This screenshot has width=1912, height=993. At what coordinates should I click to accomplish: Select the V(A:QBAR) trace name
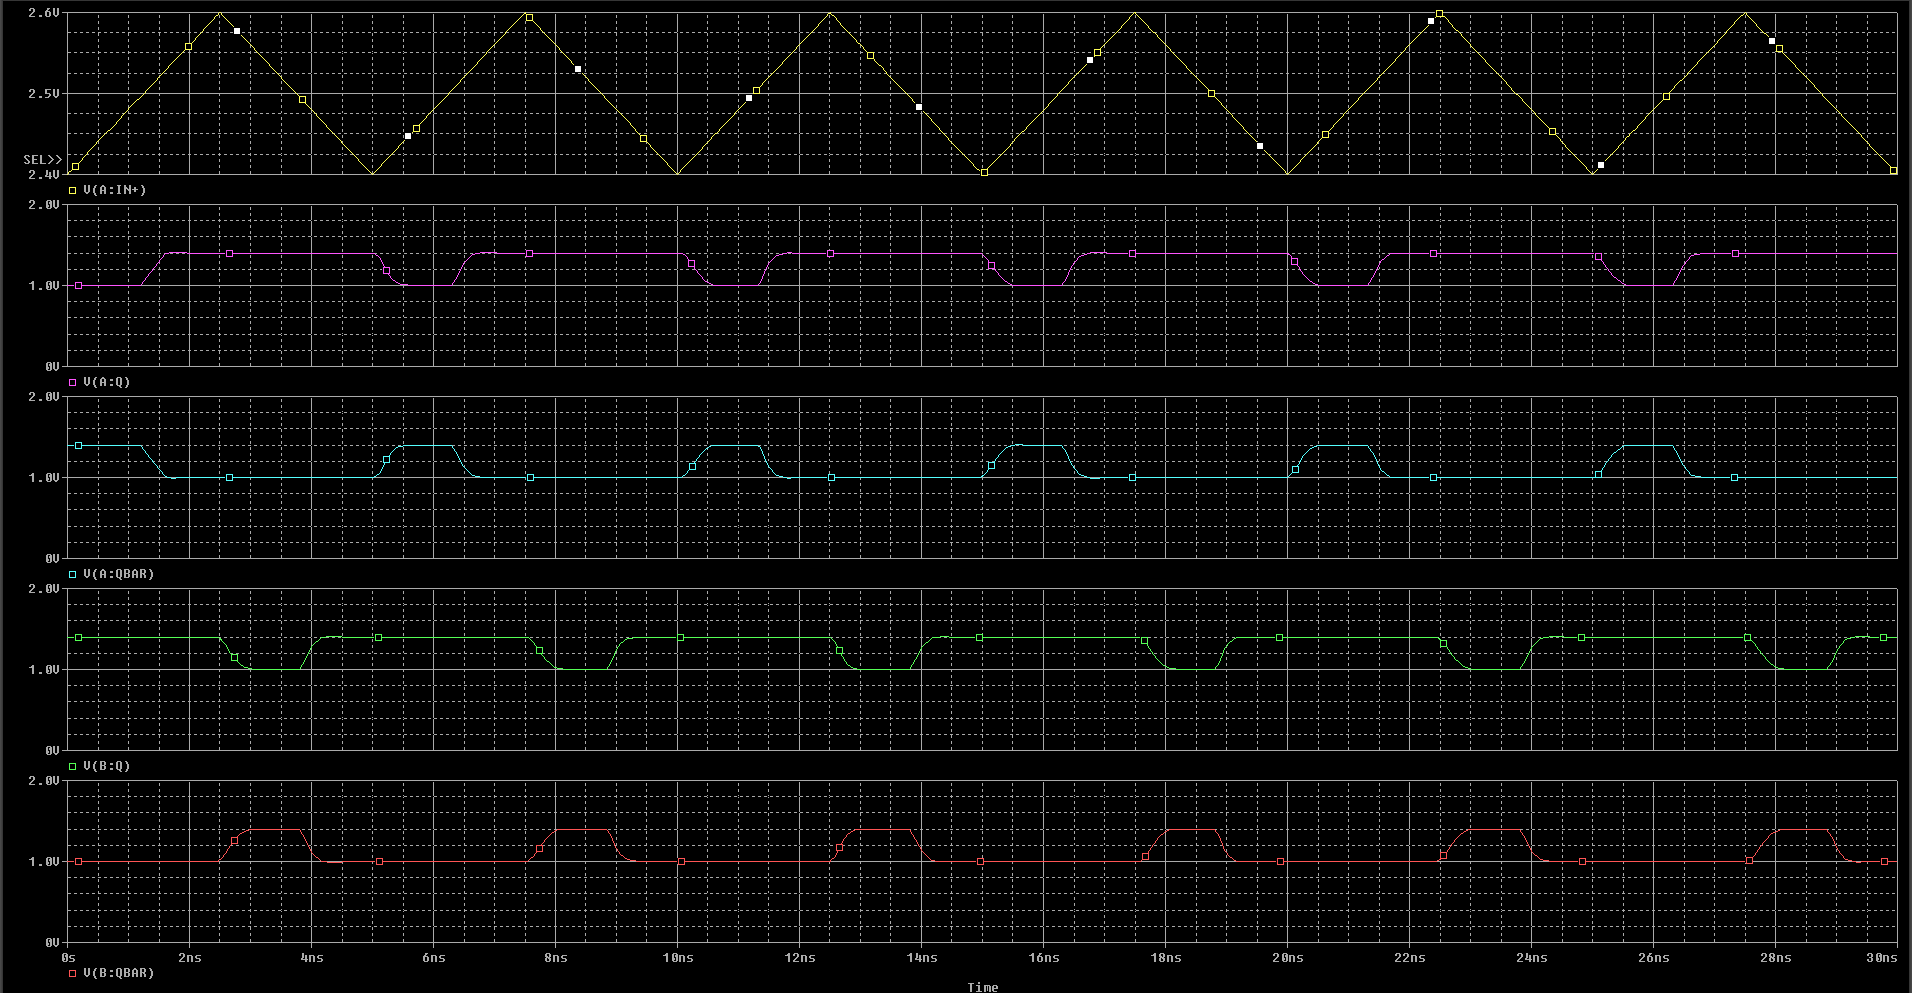(119, 574)
